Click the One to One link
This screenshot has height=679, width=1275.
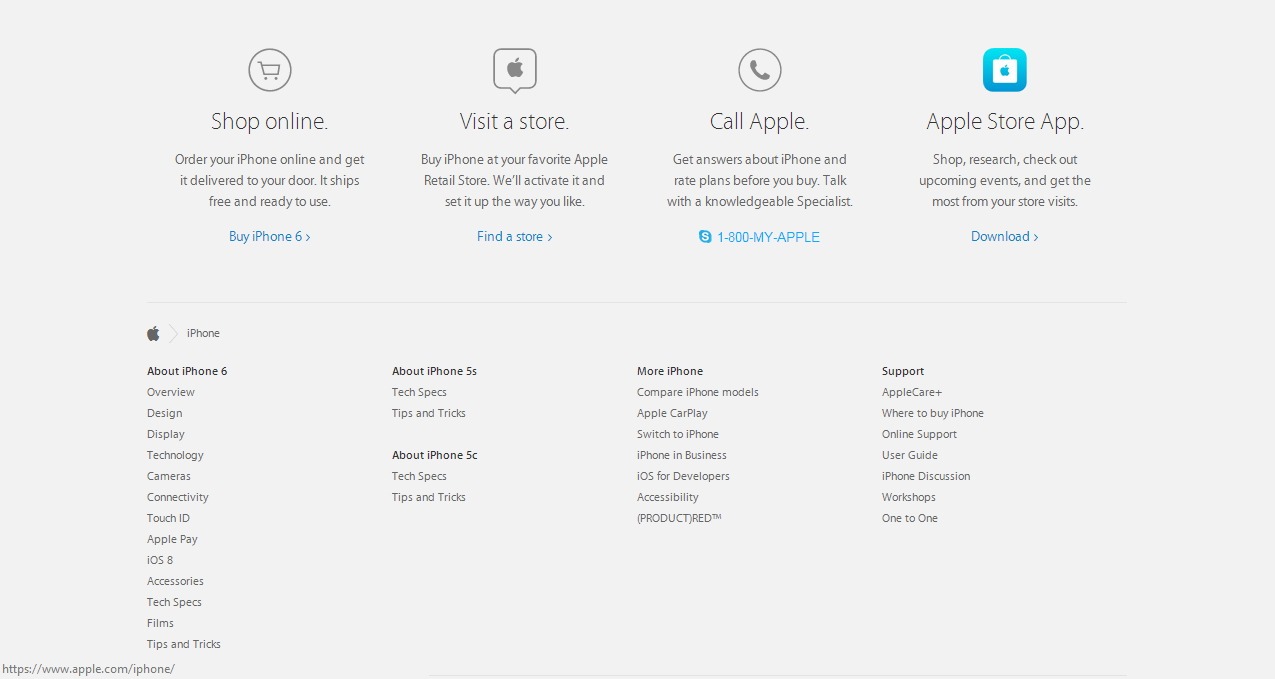(910, 518)
